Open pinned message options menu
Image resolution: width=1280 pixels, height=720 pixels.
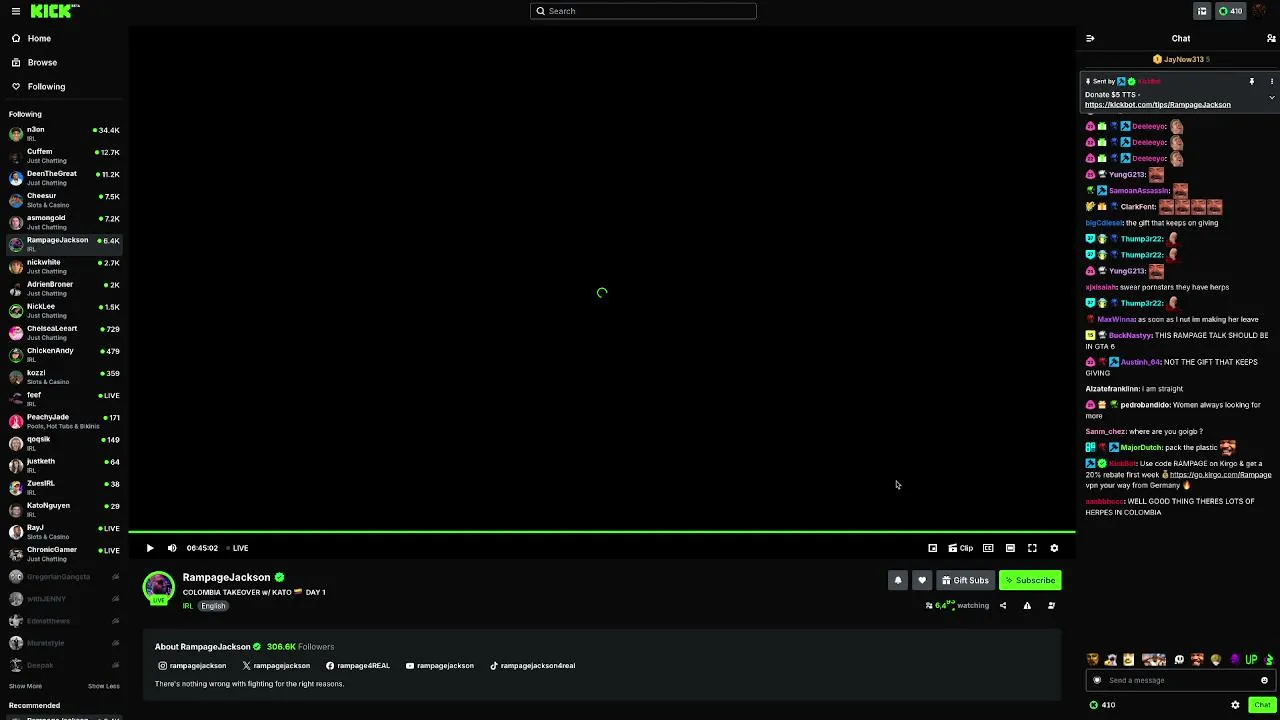[1272, 81]
